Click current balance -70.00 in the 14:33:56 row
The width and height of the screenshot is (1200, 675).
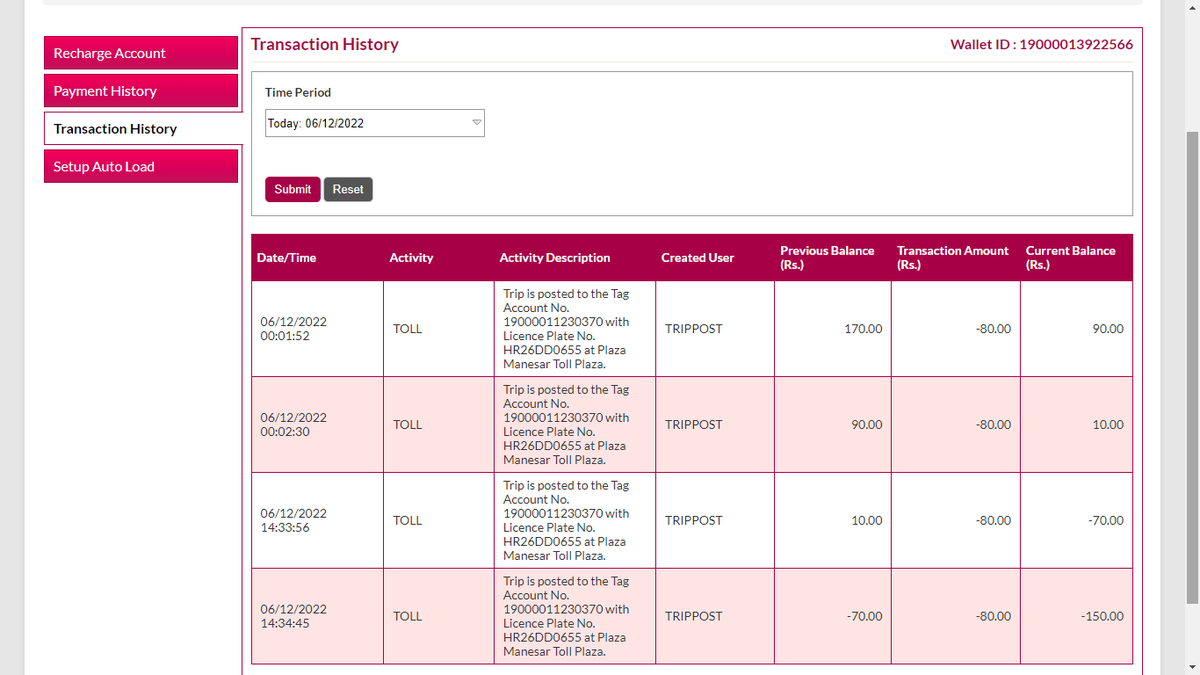(1106, 521)
